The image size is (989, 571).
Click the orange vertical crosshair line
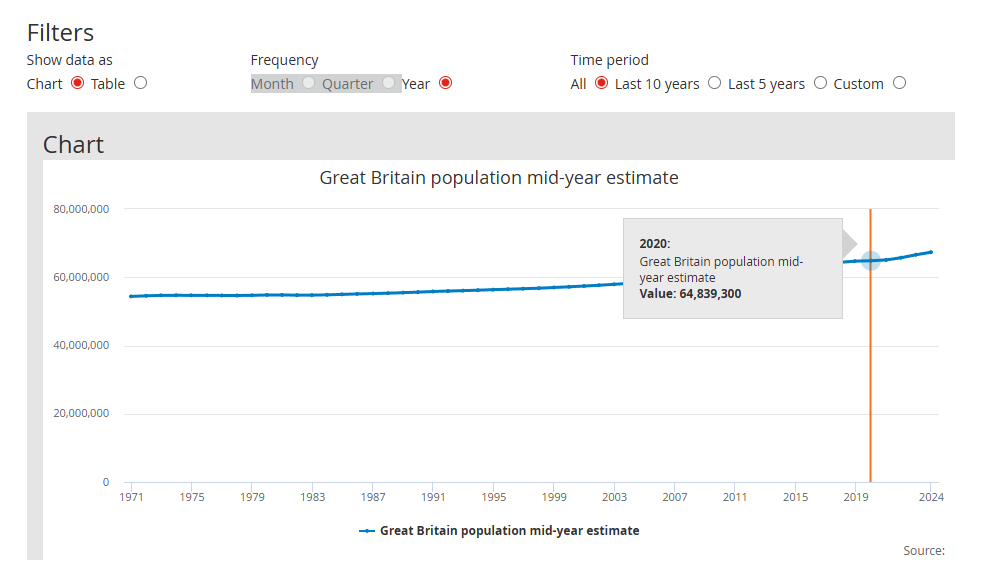[x=870, y=400]
